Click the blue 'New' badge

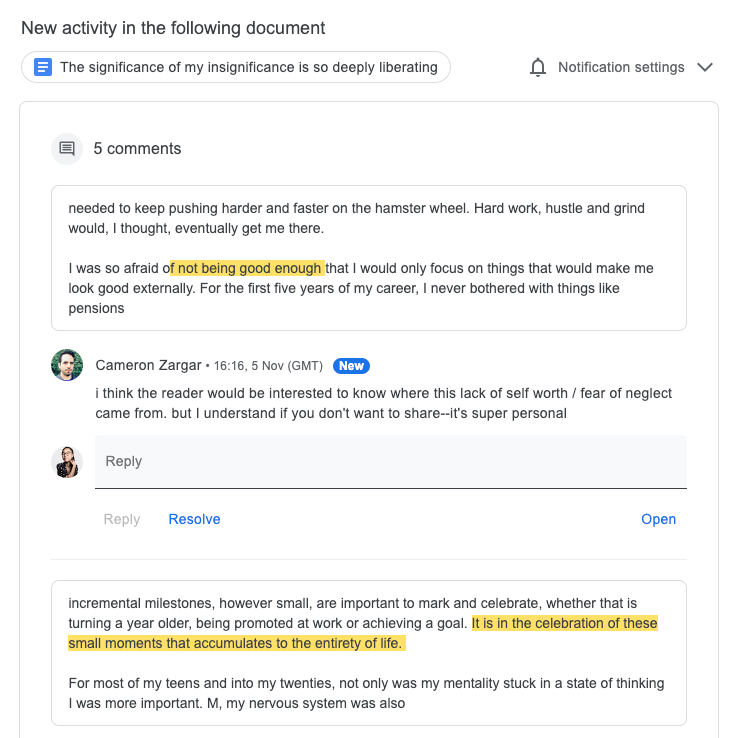[351, 366]
